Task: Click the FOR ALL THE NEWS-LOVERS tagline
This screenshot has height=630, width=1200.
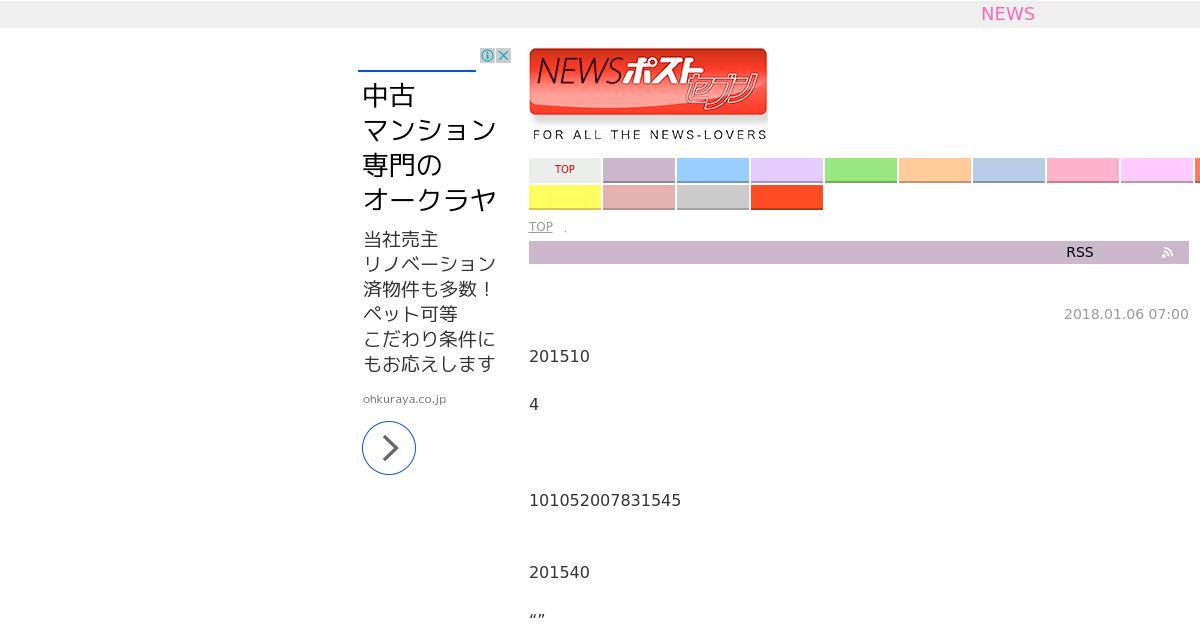Action: point(650,134)
